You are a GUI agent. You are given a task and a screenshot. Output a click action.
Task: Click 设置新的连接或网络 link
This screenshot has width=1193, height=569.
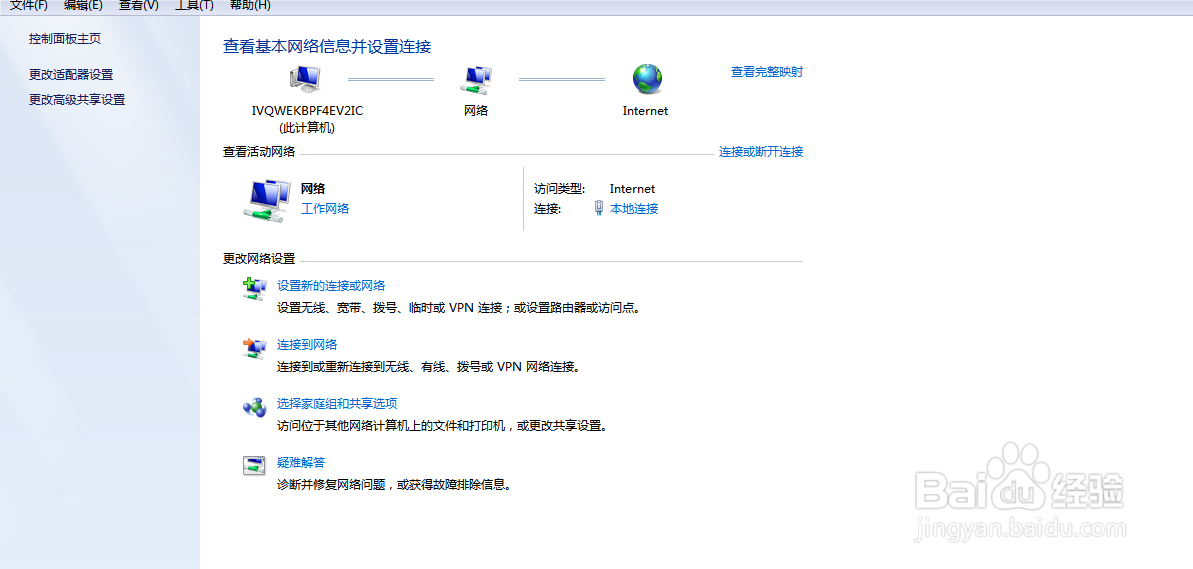331,286
